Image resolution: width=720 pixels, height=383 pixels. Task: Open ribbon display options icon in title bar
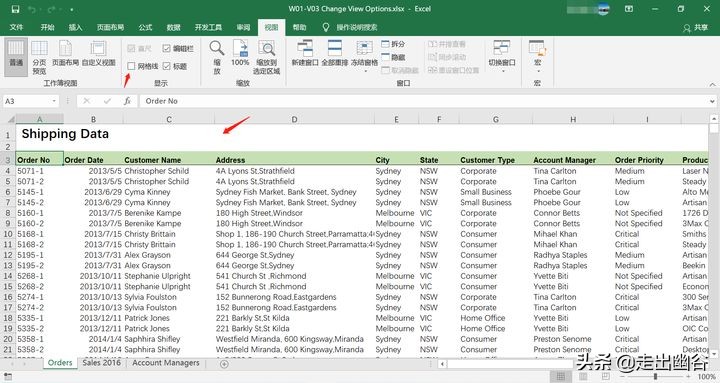(x=629, y=9)
